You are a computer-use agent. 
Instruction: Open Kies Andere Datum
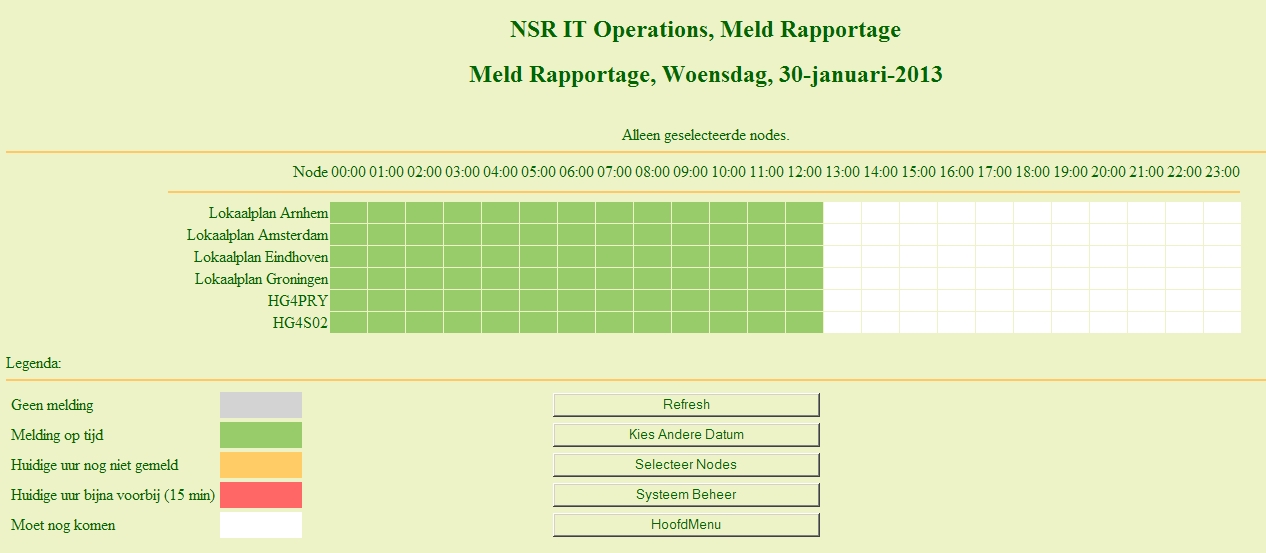coord(686,435)
